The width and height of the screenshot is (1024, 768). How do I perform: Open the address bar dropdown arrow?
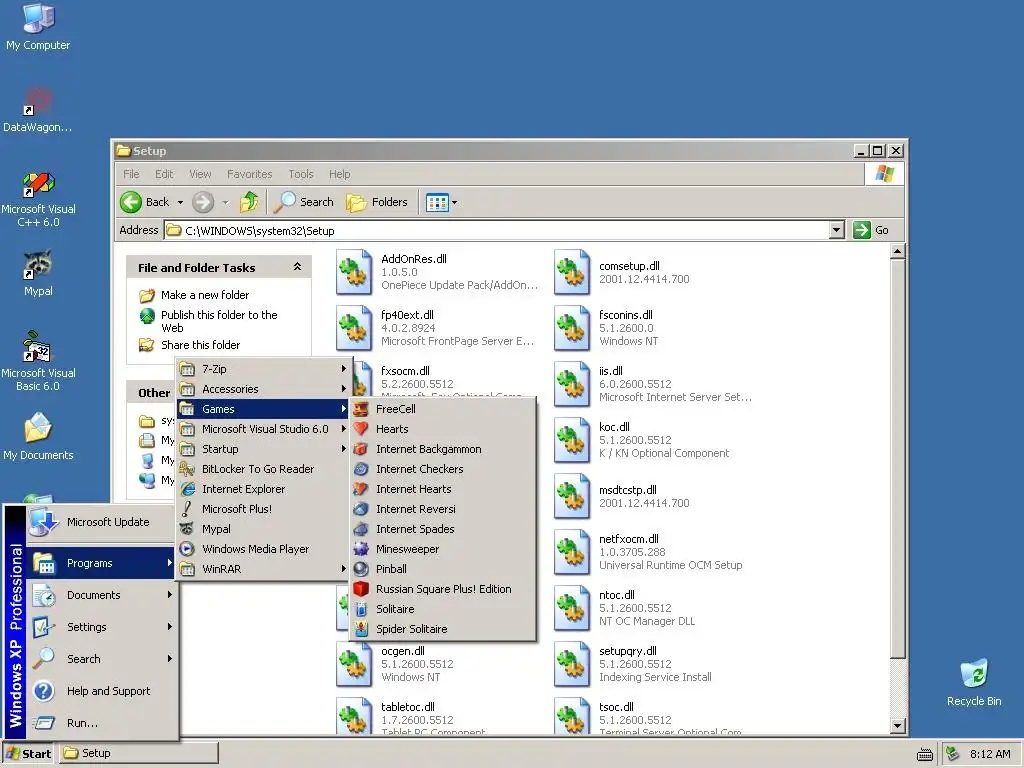pos(837,230)
